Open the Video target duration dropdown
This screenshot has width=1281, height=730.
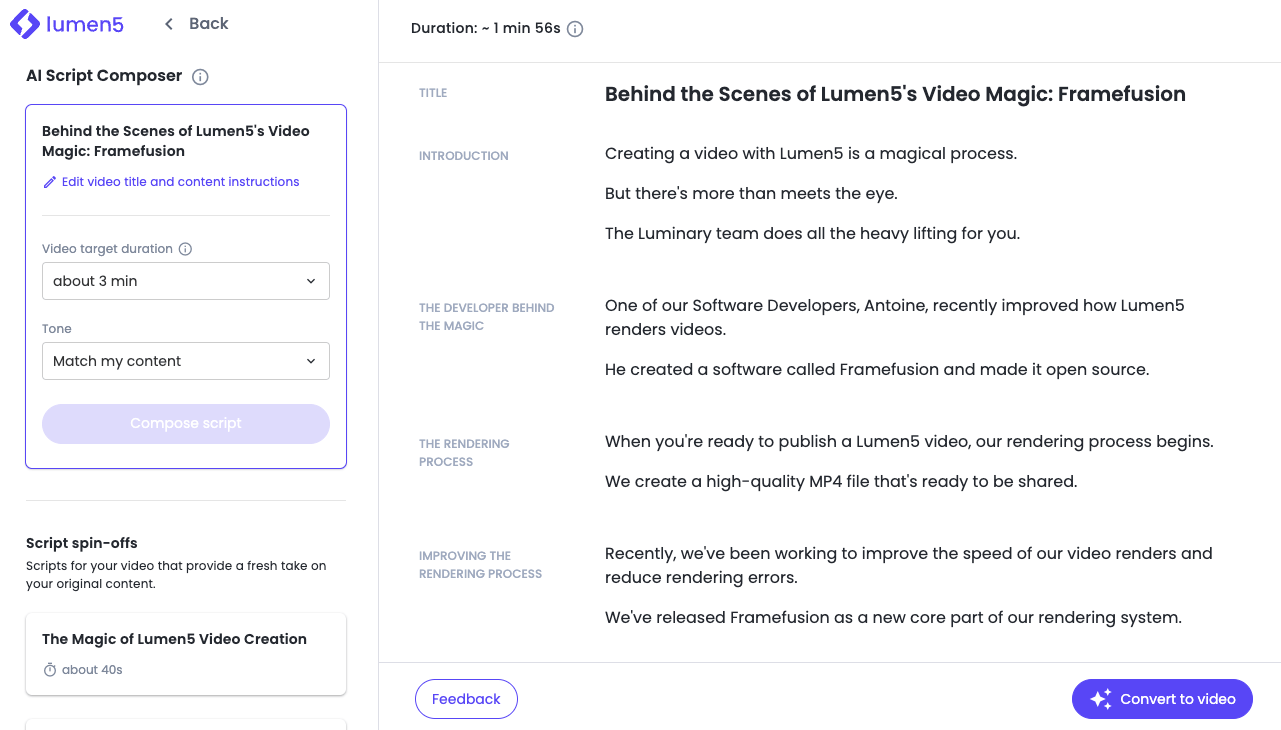click(x=186, y=281)
